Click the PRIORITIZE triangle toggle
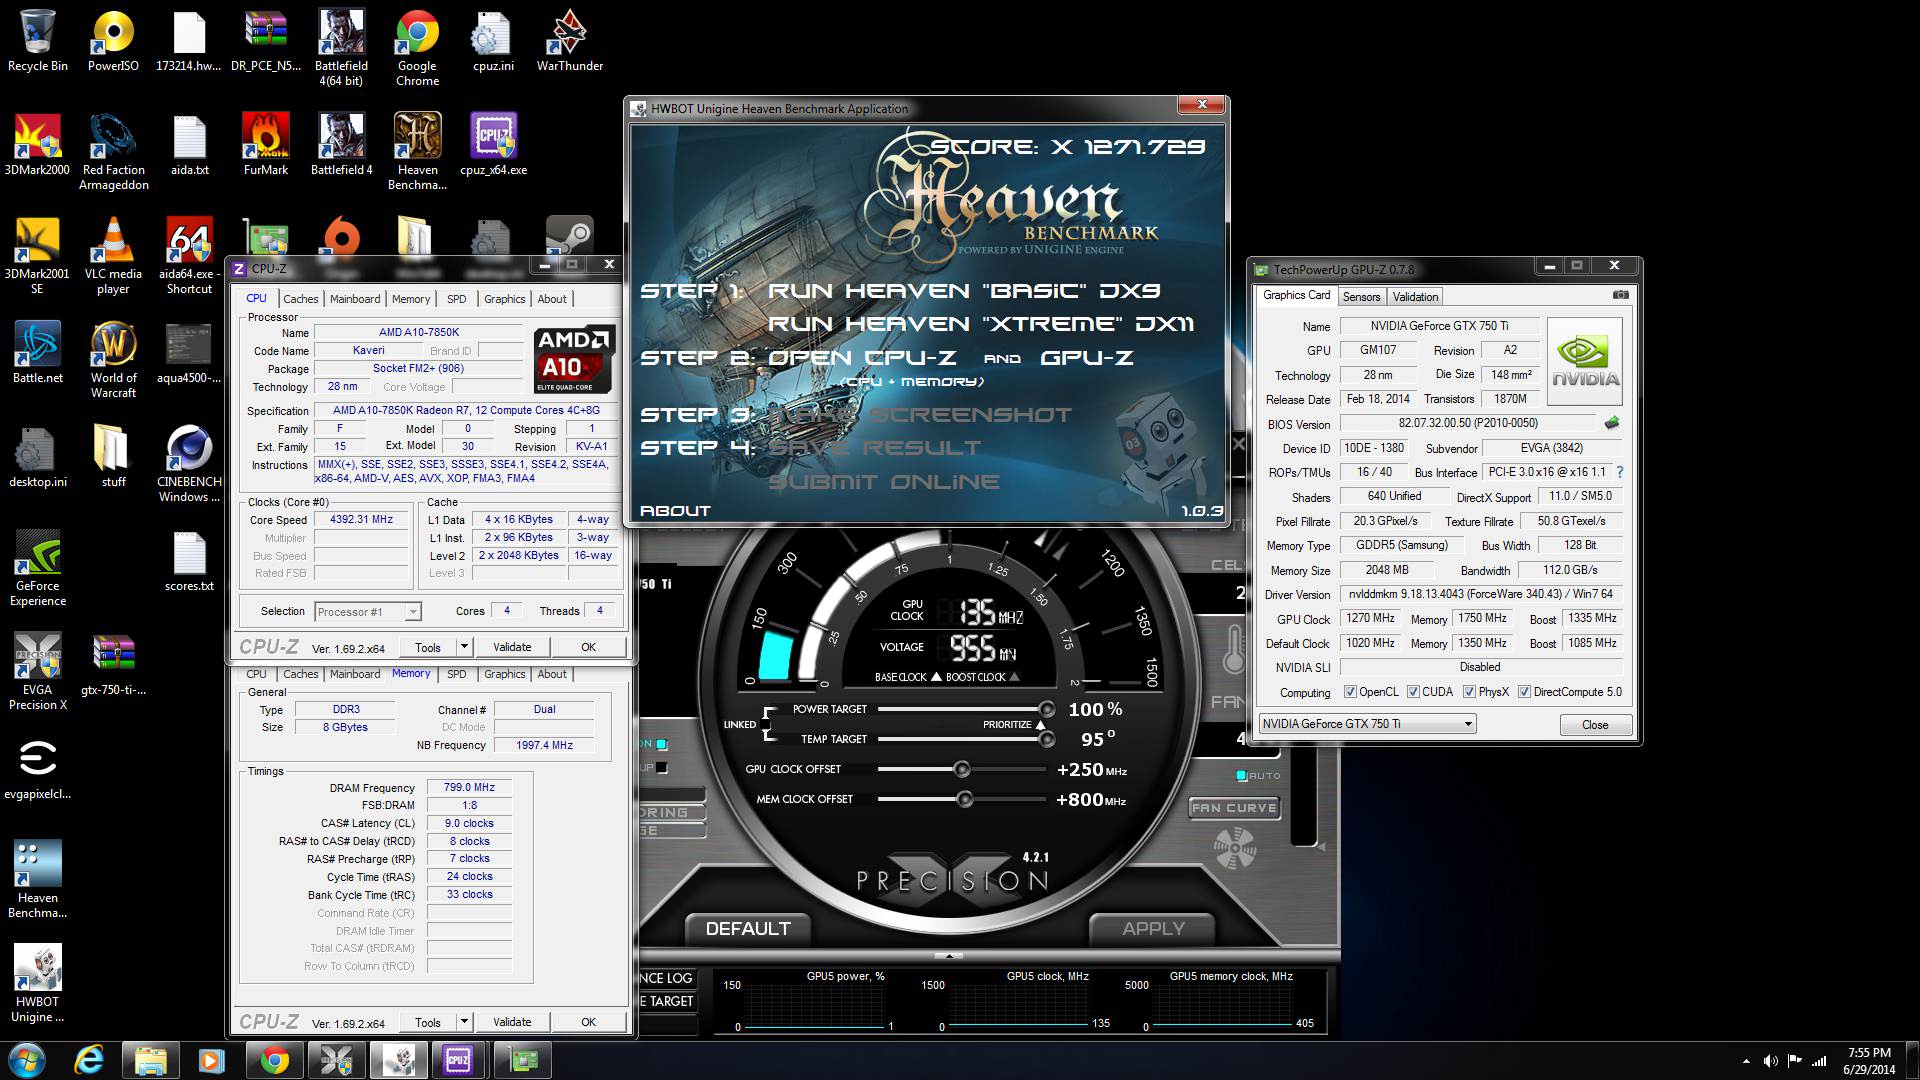Screen dimensions: 1920x1080 pyautogui.click(x=1040, y=725)
